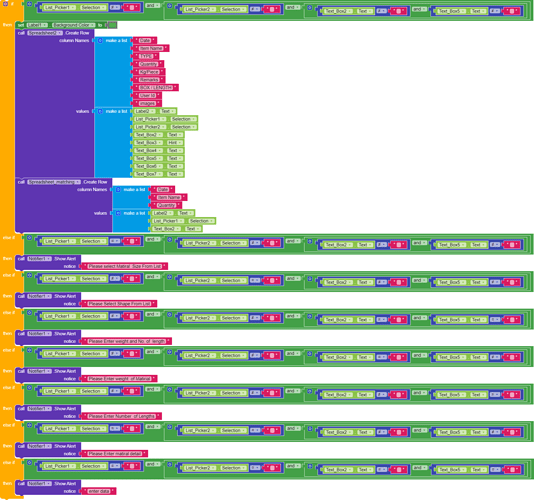Open the first 'and' operator dropdown in the top if row

coord(153,6)
